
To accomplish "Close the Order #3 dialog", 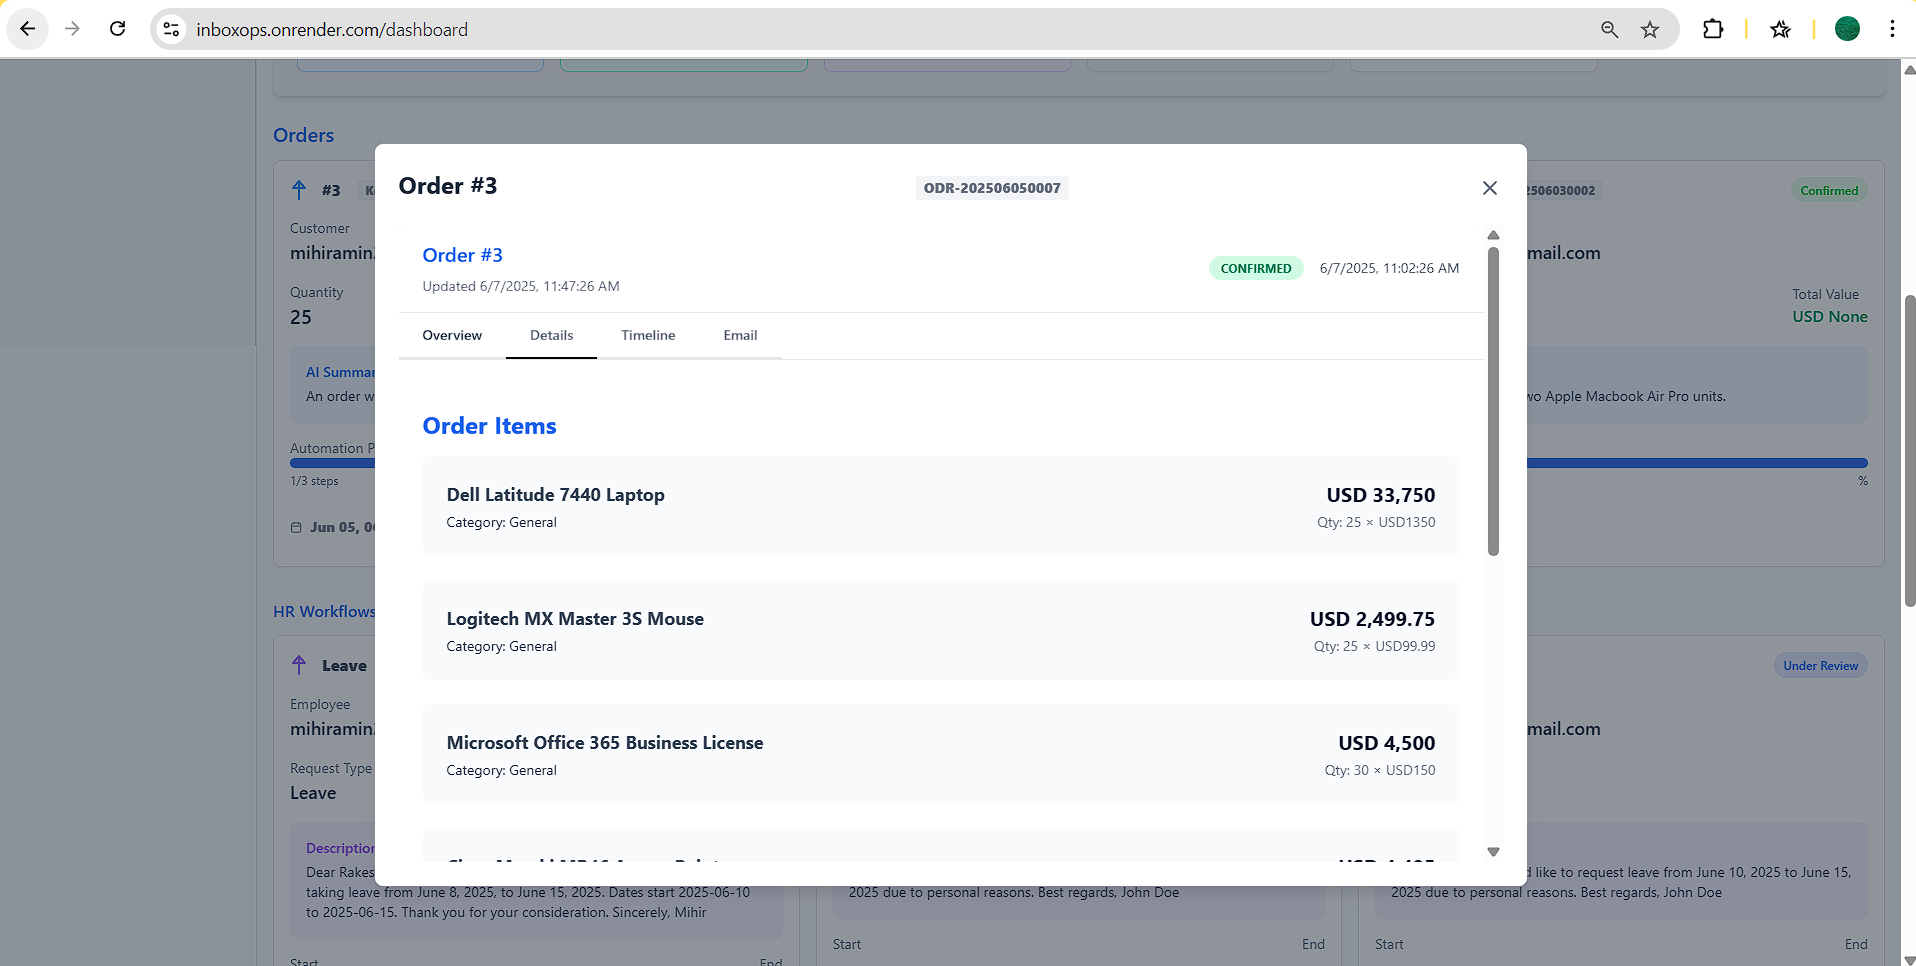I will (x=1490, y=188).
